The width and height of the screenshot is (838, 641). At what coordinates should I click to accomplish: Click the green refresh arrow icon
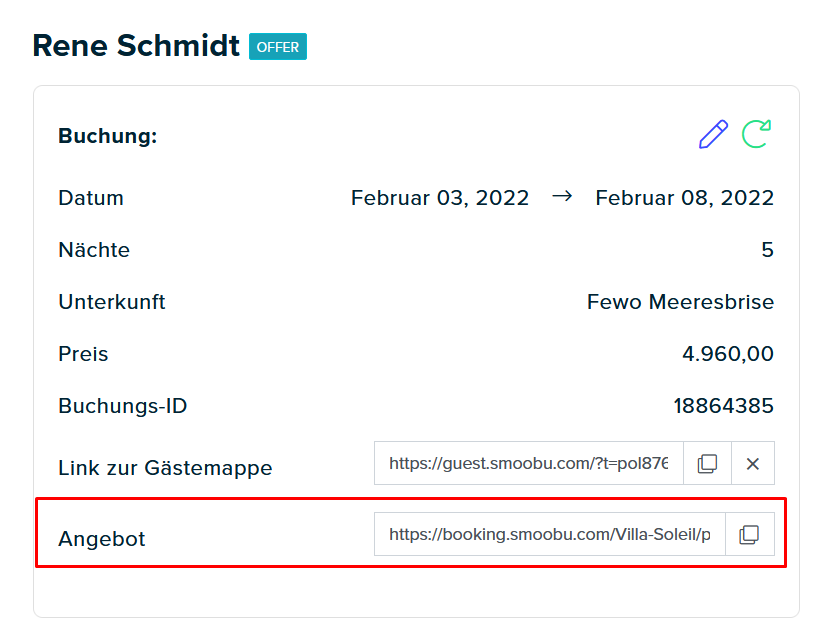tap(756, 134)
